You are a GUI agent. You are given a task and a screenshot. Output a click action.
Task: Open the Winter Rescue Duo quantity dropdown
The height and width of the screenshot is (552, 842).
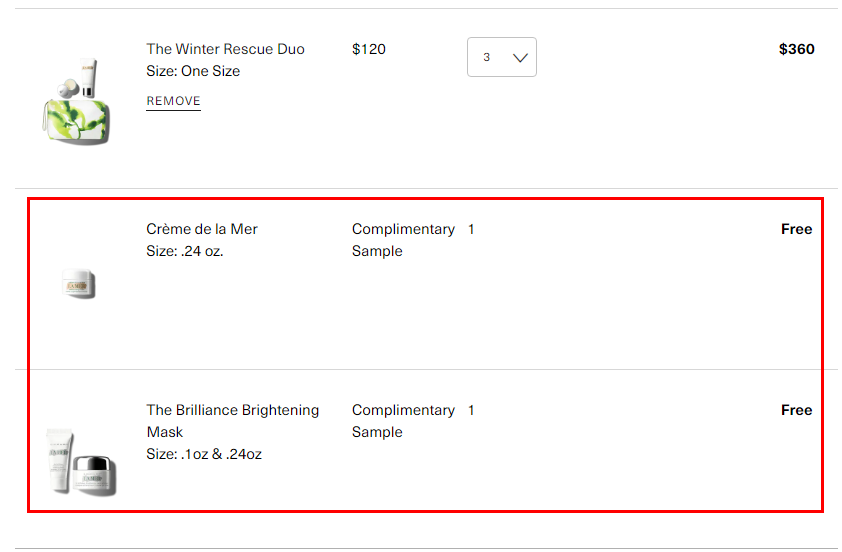point(502,57)
